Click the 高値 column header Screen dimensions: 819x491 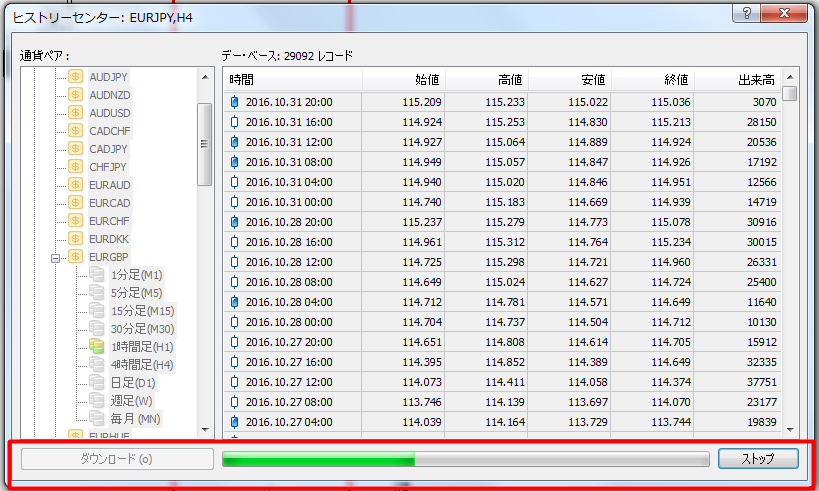487,80
